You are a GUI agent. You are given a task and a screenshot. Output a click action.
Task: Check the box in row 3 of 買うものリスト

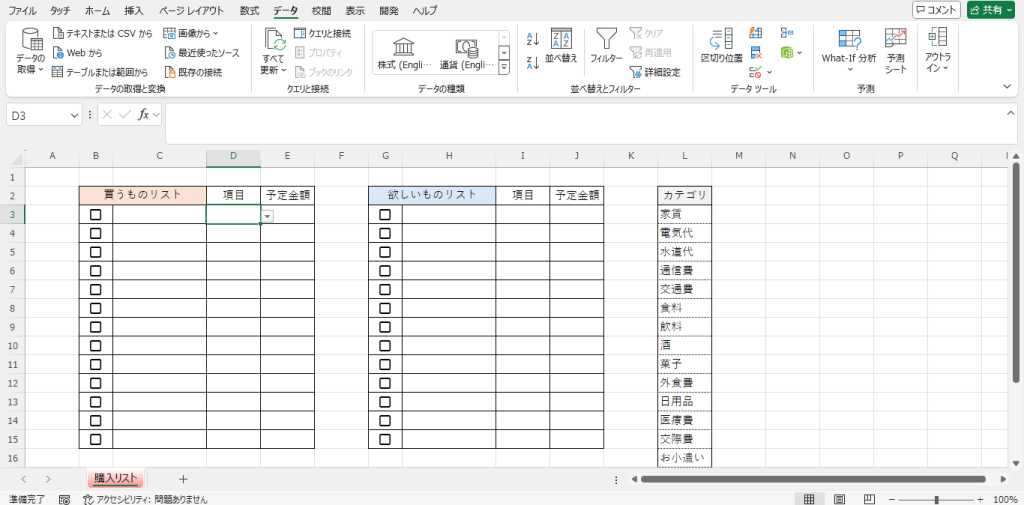(96, 214)
